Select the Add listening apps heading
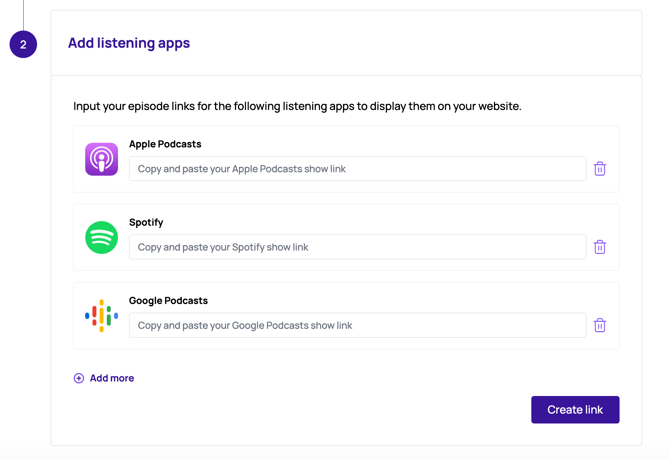This screenshot has height=459, width=670. coord(129,43)
